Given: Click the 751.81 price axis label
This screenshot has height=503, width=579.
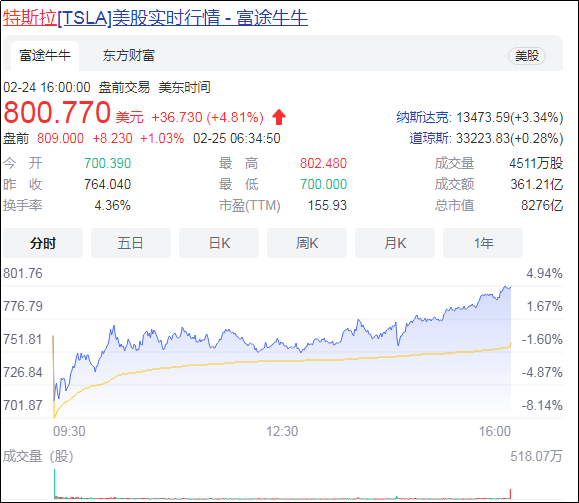Looking at the screenshot, I should click(23, 339).
